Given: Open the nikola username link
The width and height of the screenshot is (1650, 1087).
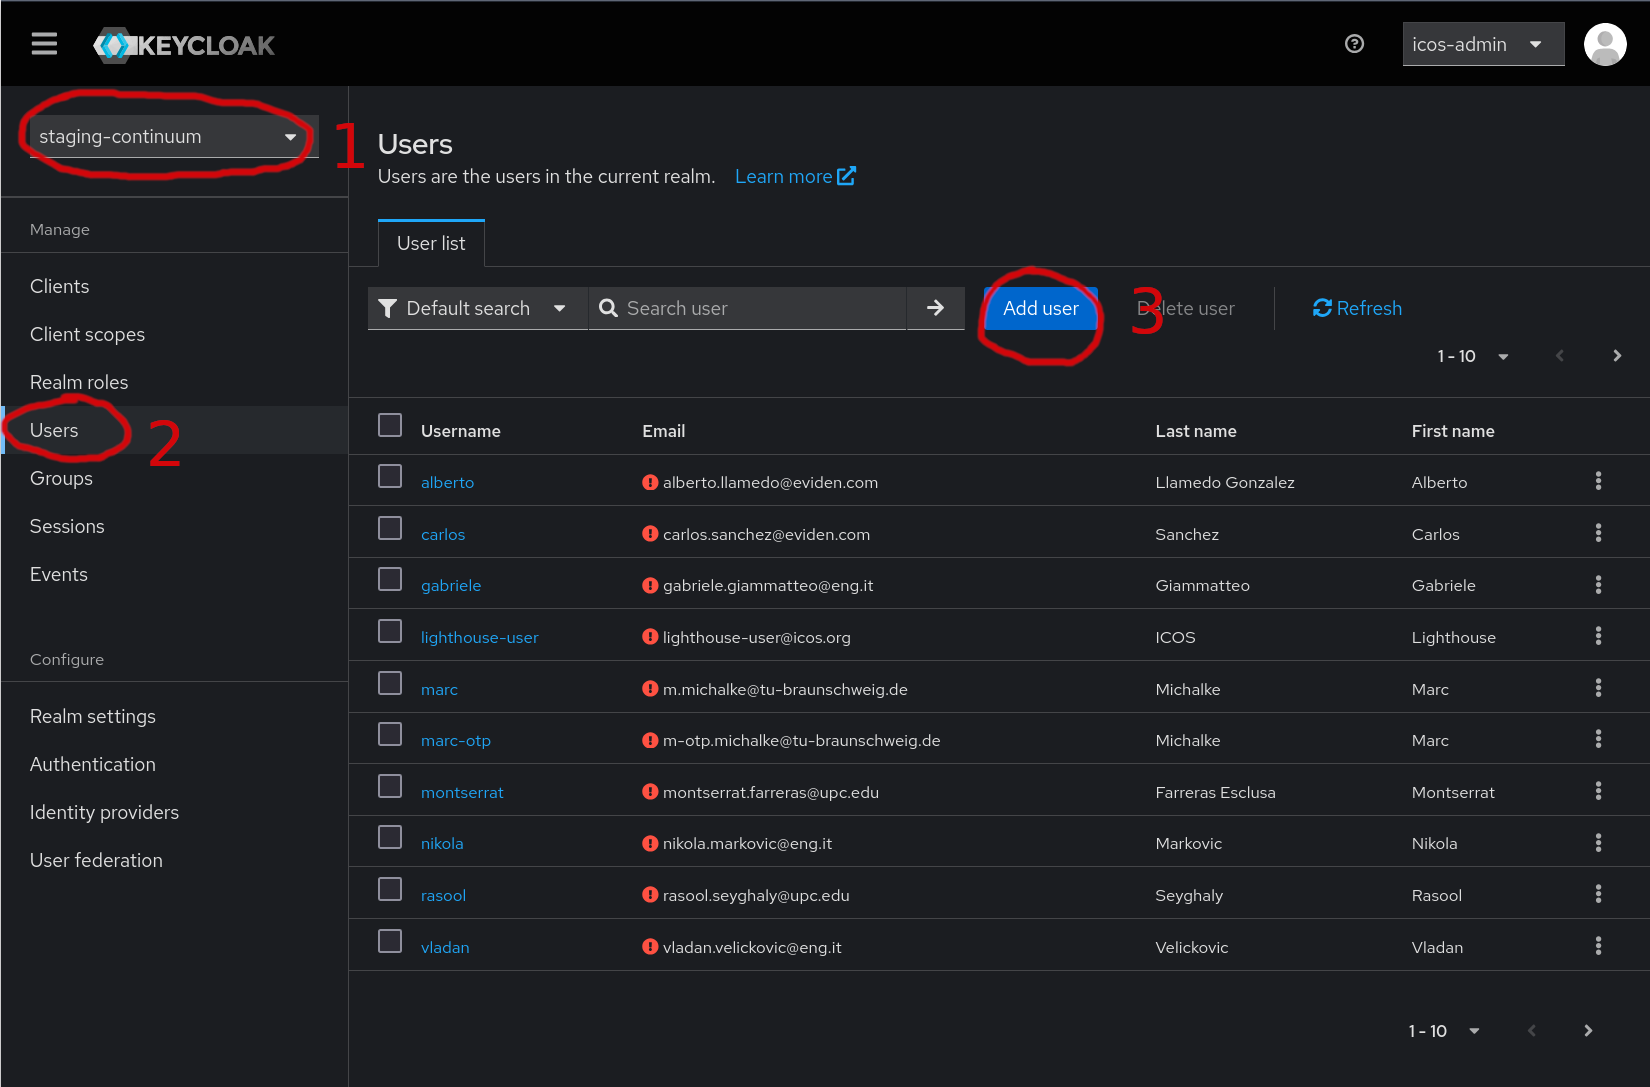Looking at the screenshot, I should pyautogui.click(x=442, y=843).
